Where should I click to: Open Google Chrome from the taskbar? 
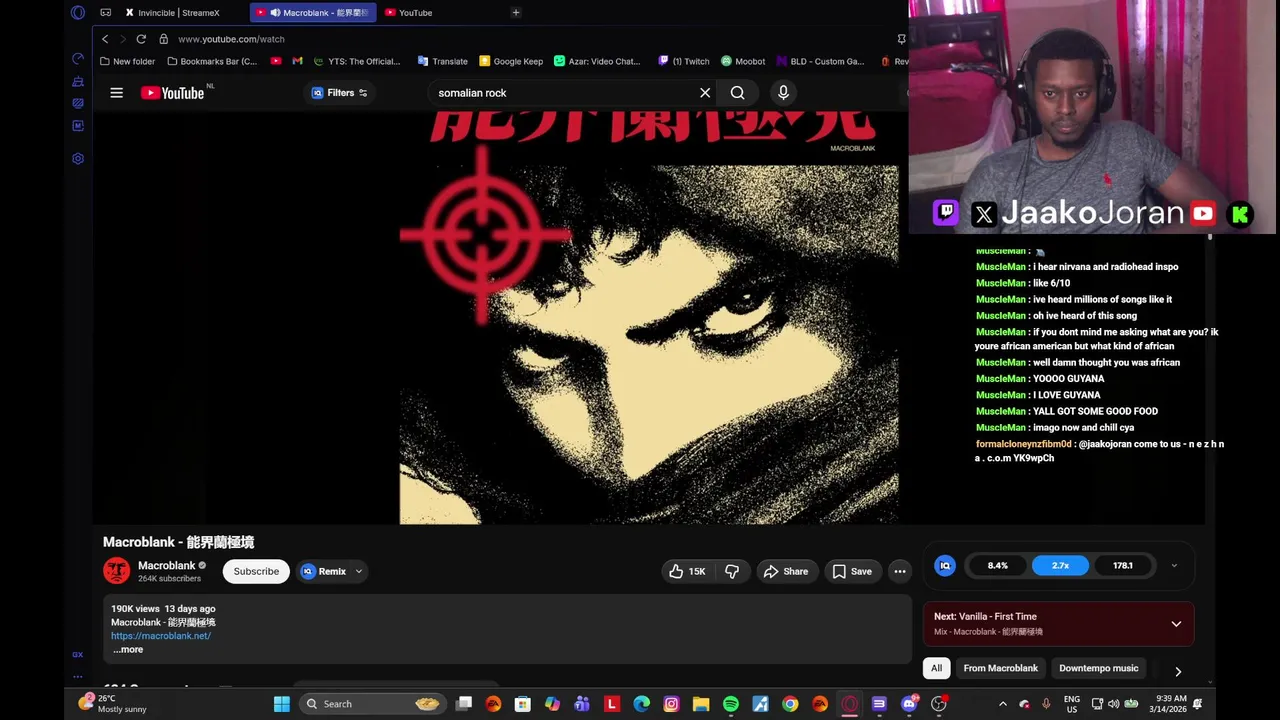coord(790,704)
